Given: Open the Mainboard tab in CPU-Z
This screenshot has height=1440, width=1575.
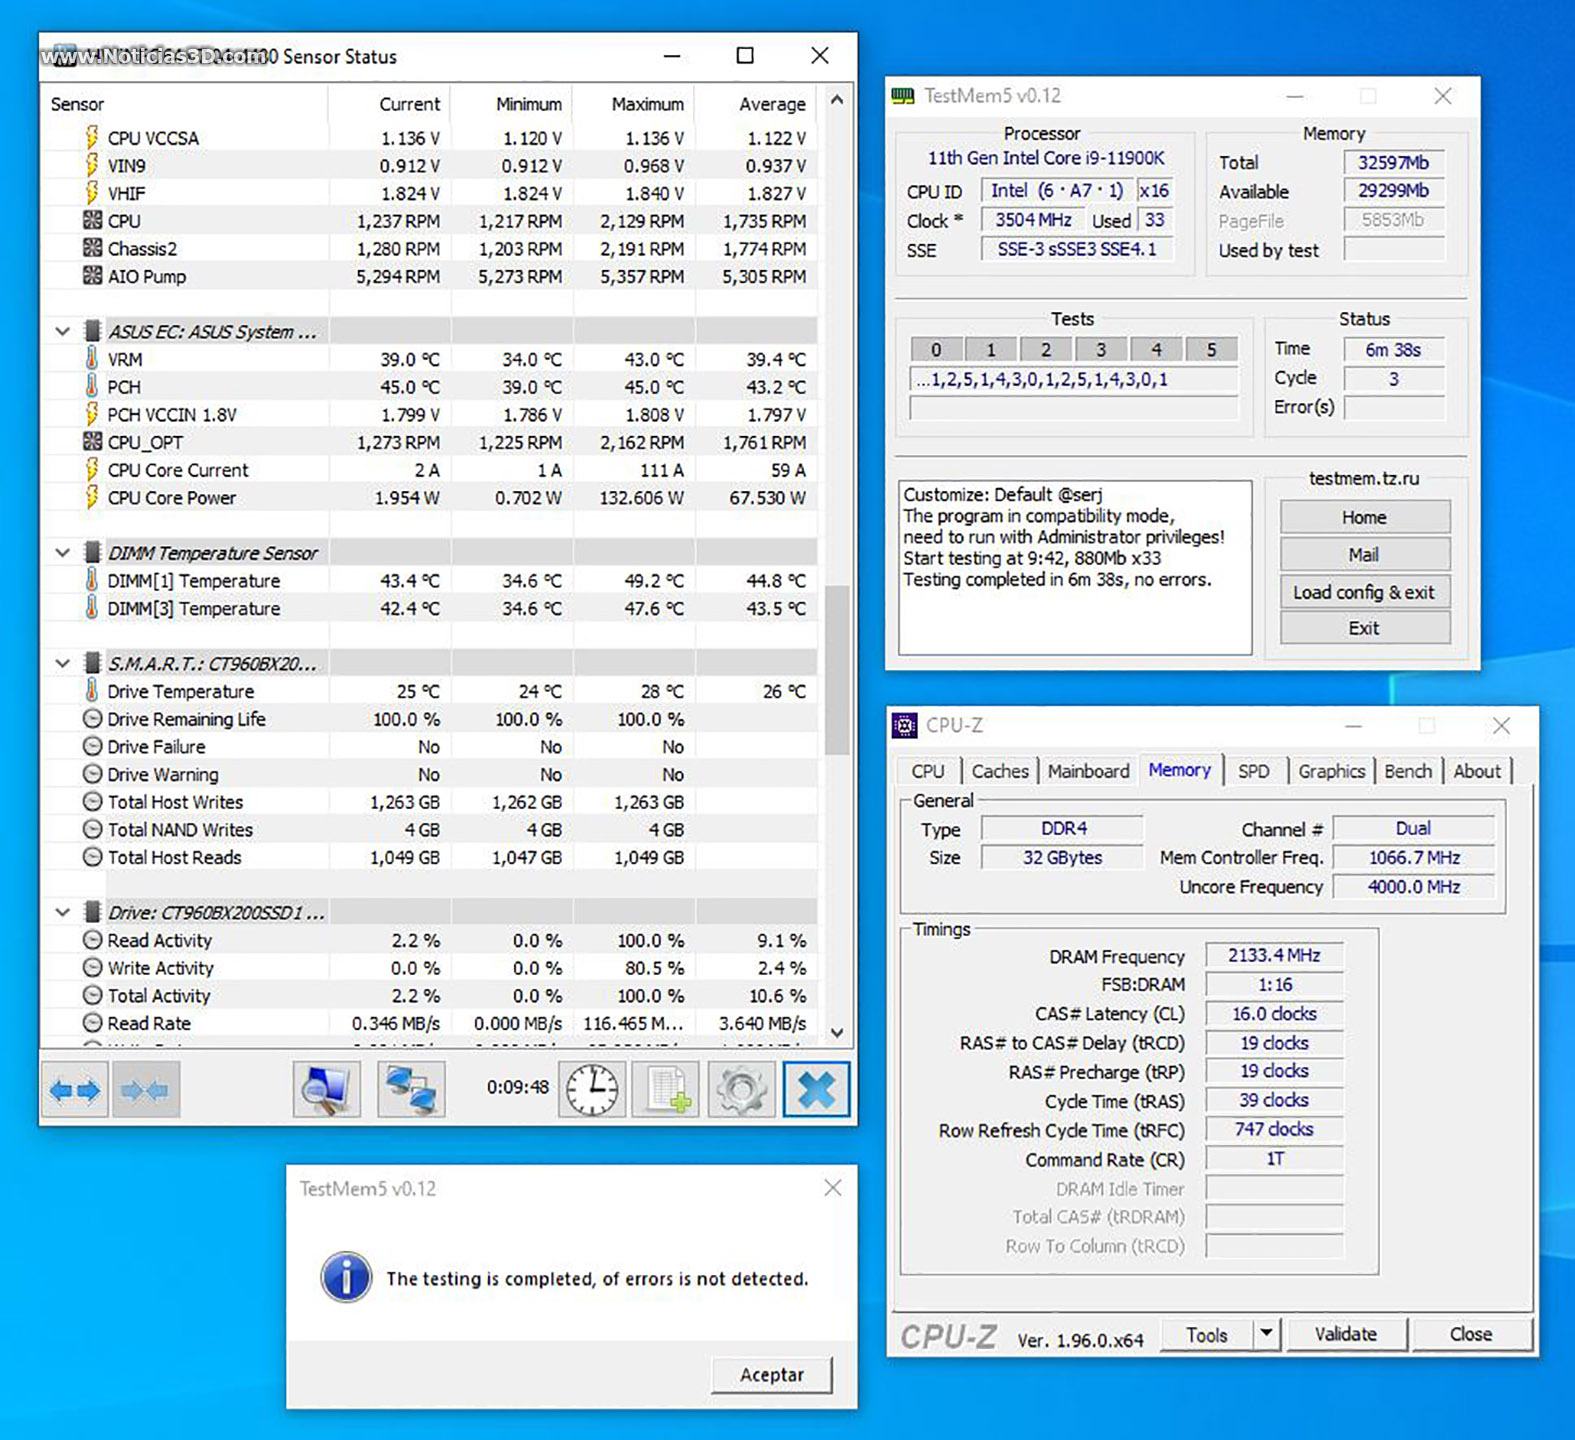Looking at the screenshot, I should coord(1088,771).
